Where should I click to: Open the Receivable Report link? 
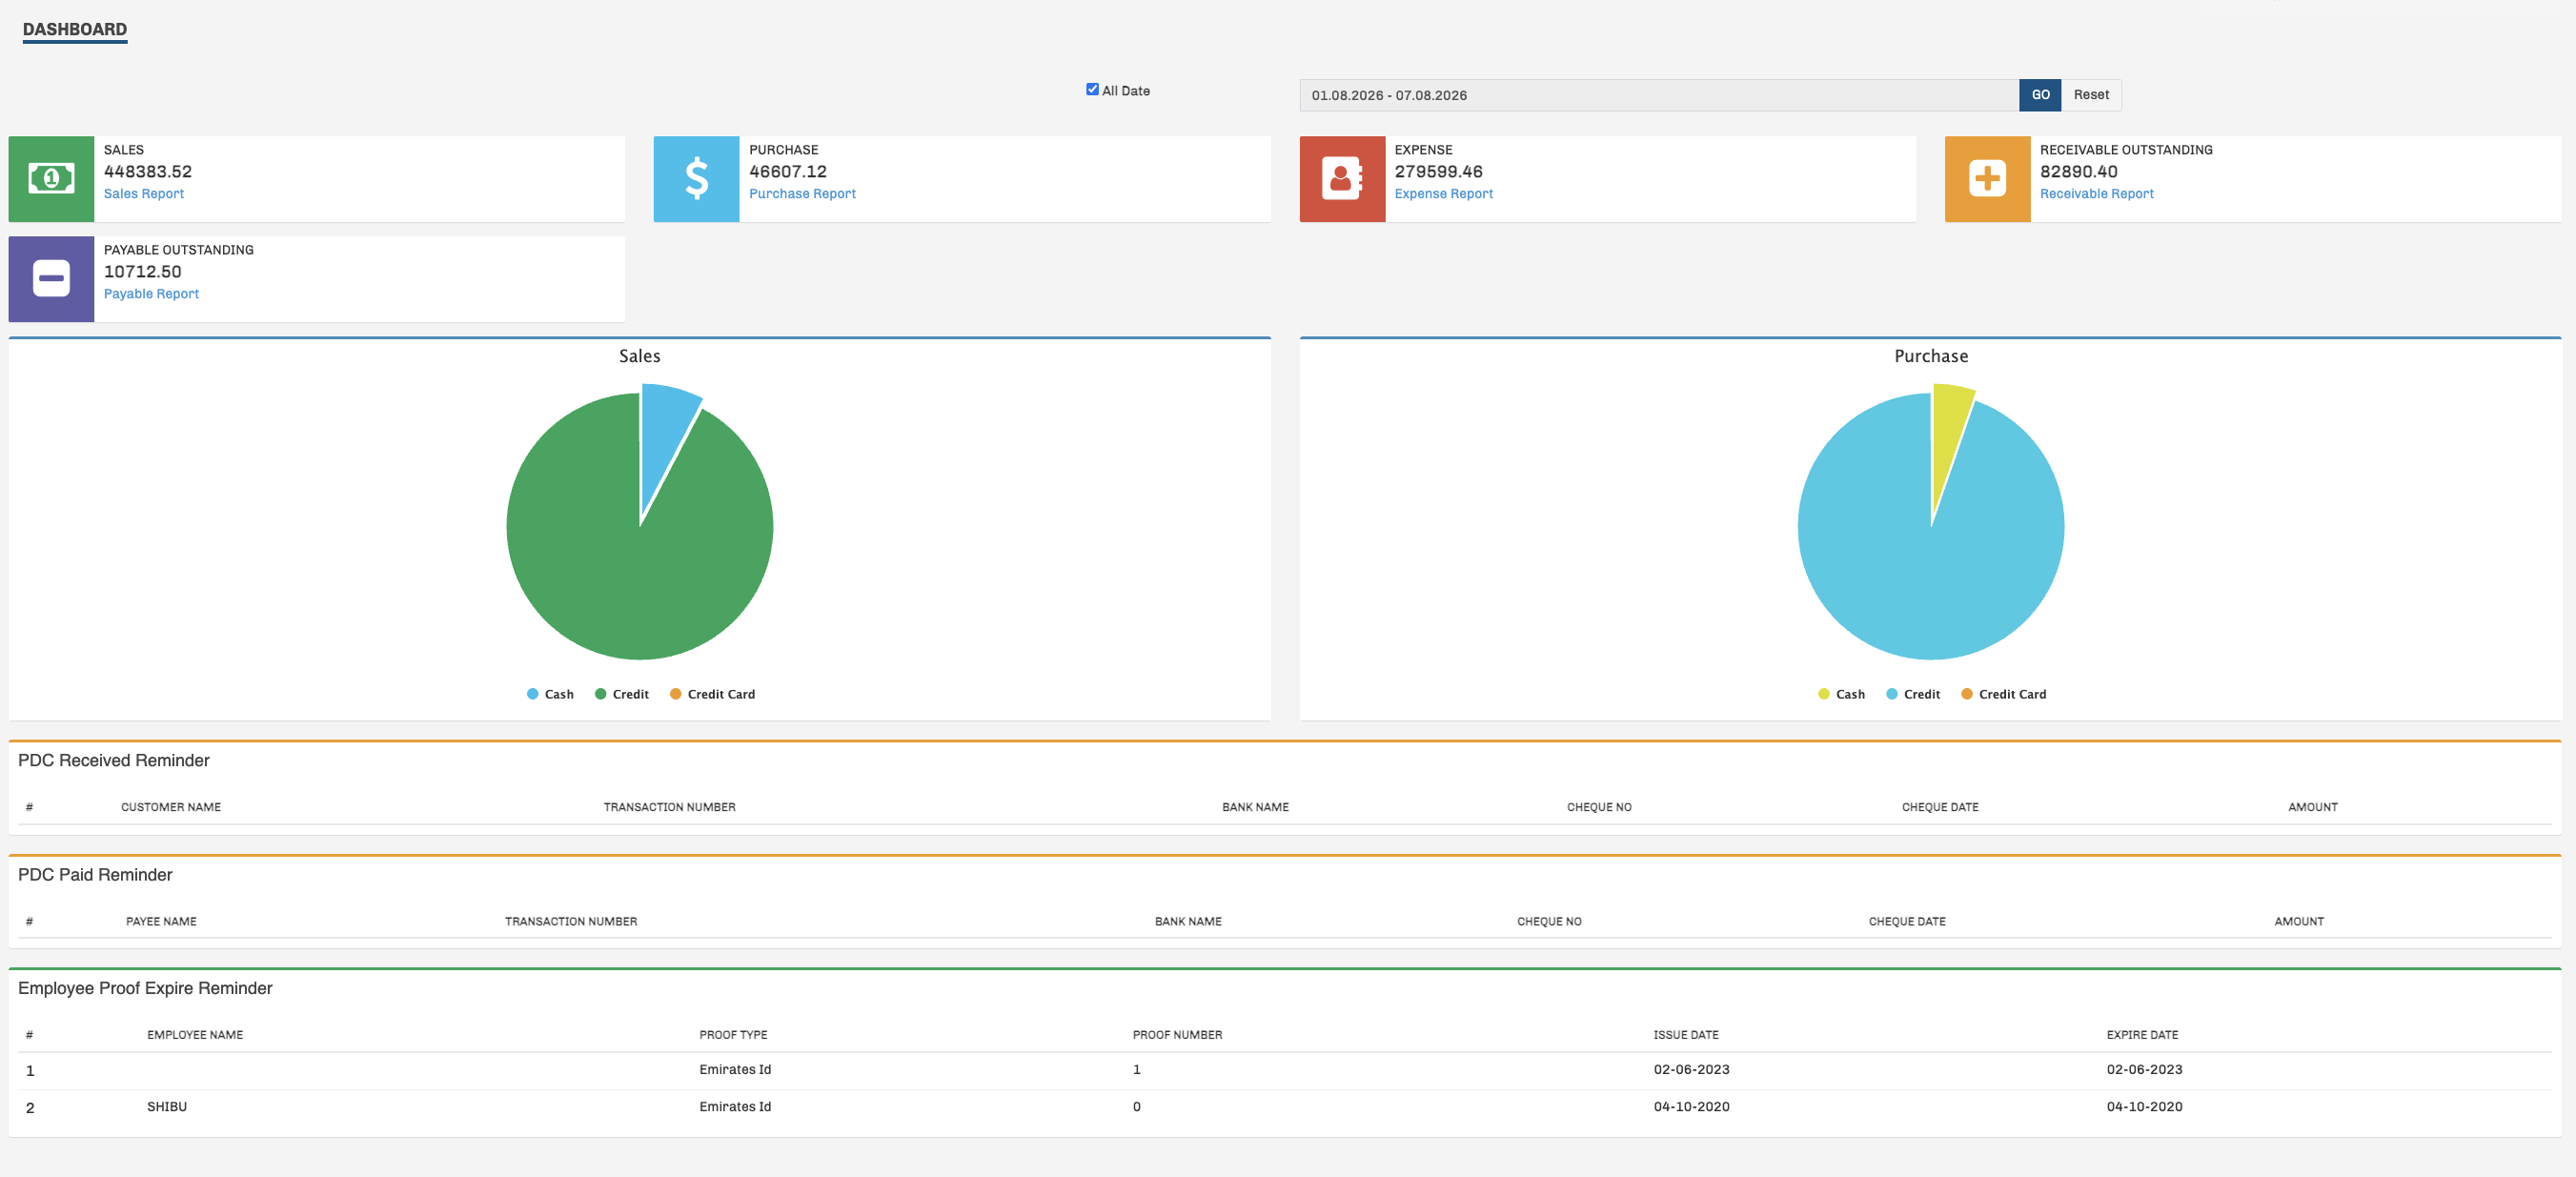2096,194
